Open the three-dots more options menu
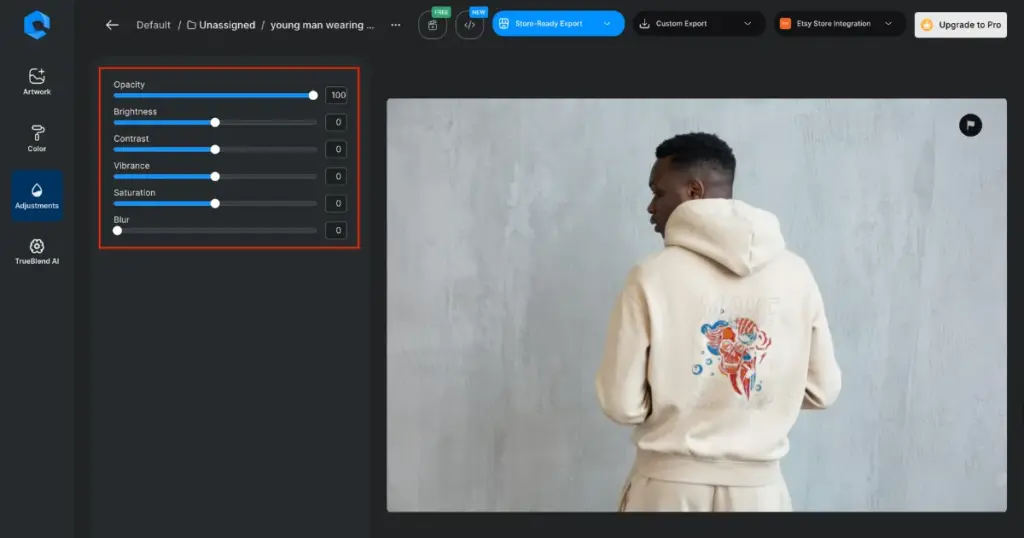 coord(396,25)
